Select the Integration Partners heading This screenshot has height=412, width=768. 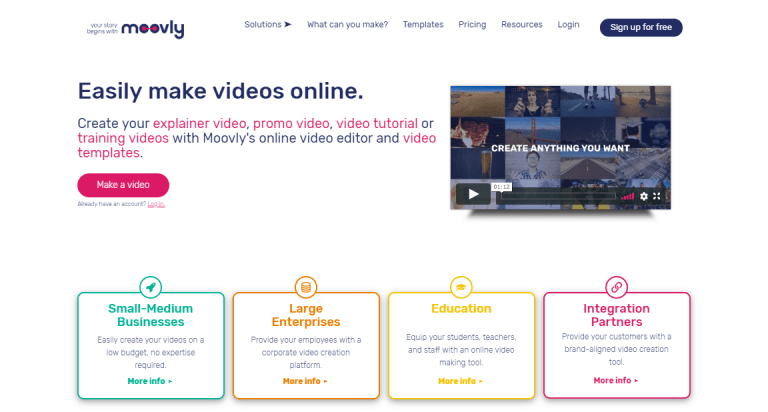click(x=616, y=315)
